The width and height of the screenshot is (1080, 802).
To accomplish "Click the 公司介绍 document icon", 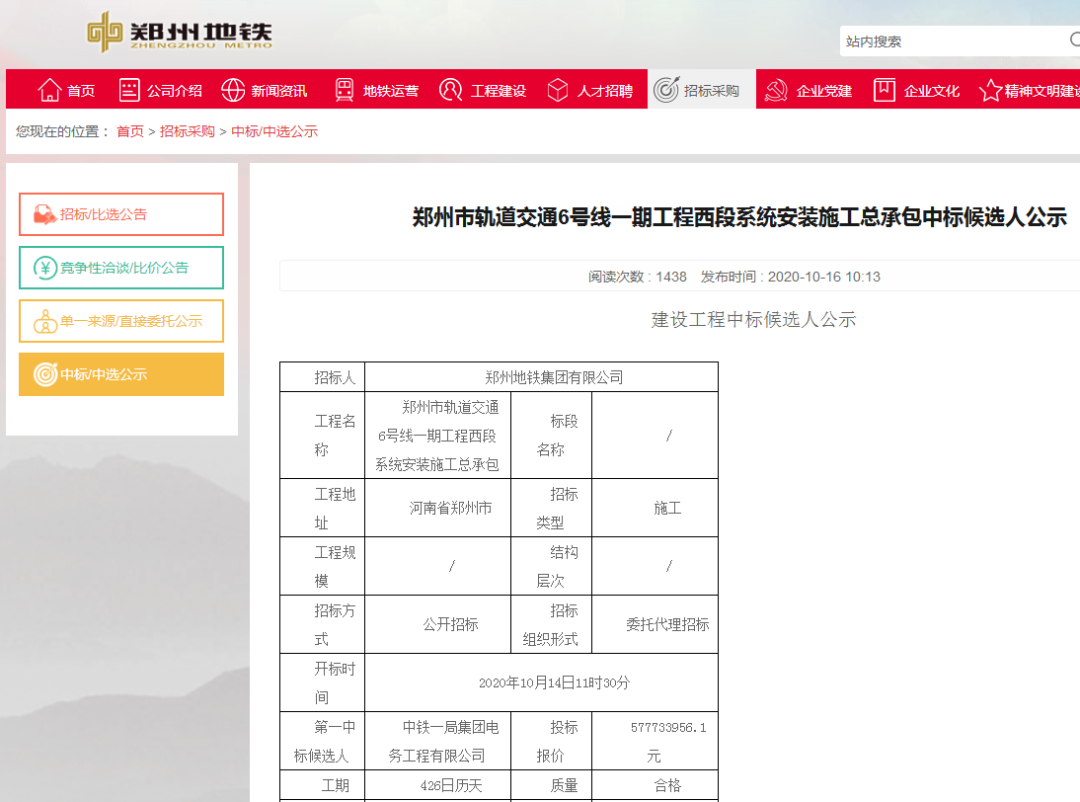I will (129, 90).
